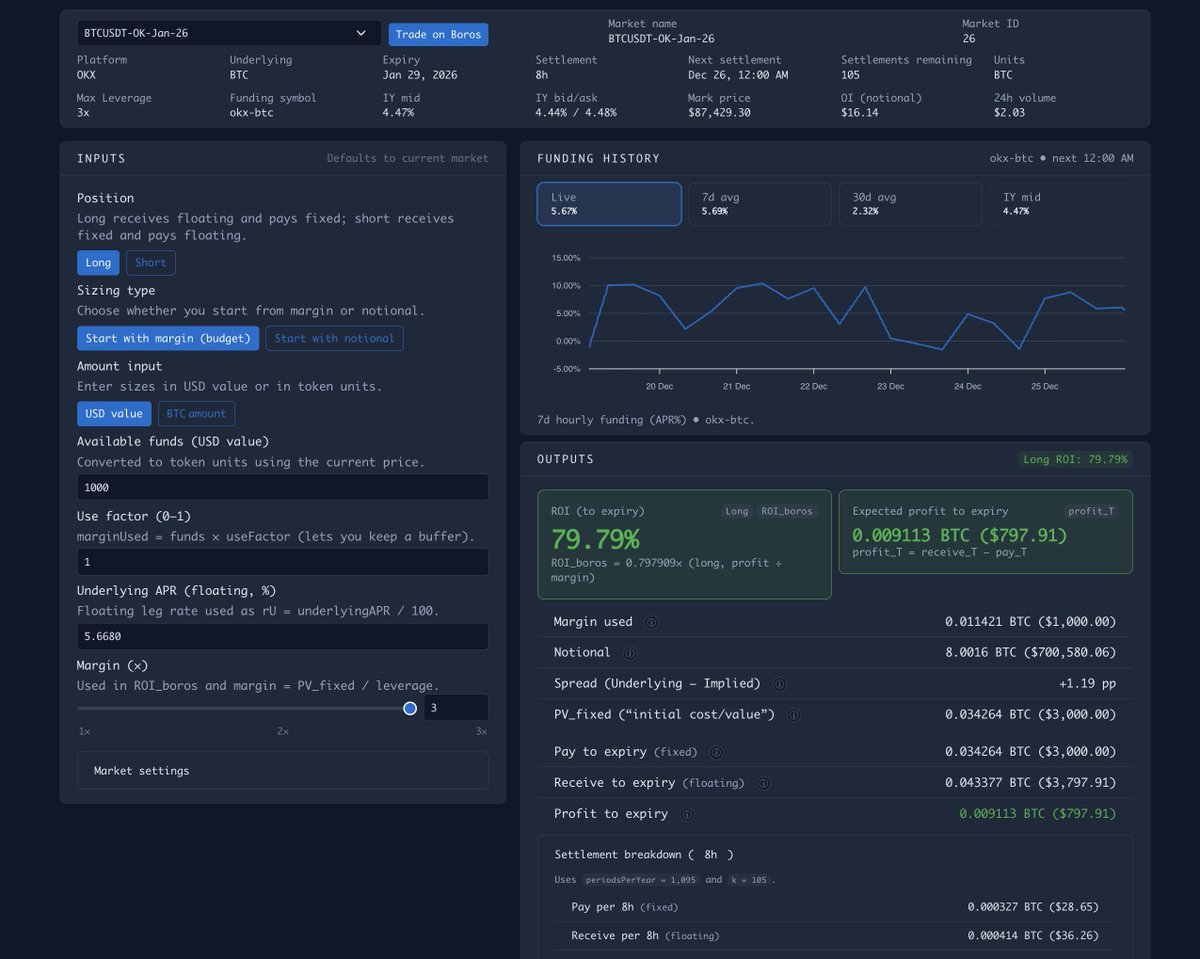1200x959 pixels.
Task: Click the Margin value number box
Action: (456, 708)
